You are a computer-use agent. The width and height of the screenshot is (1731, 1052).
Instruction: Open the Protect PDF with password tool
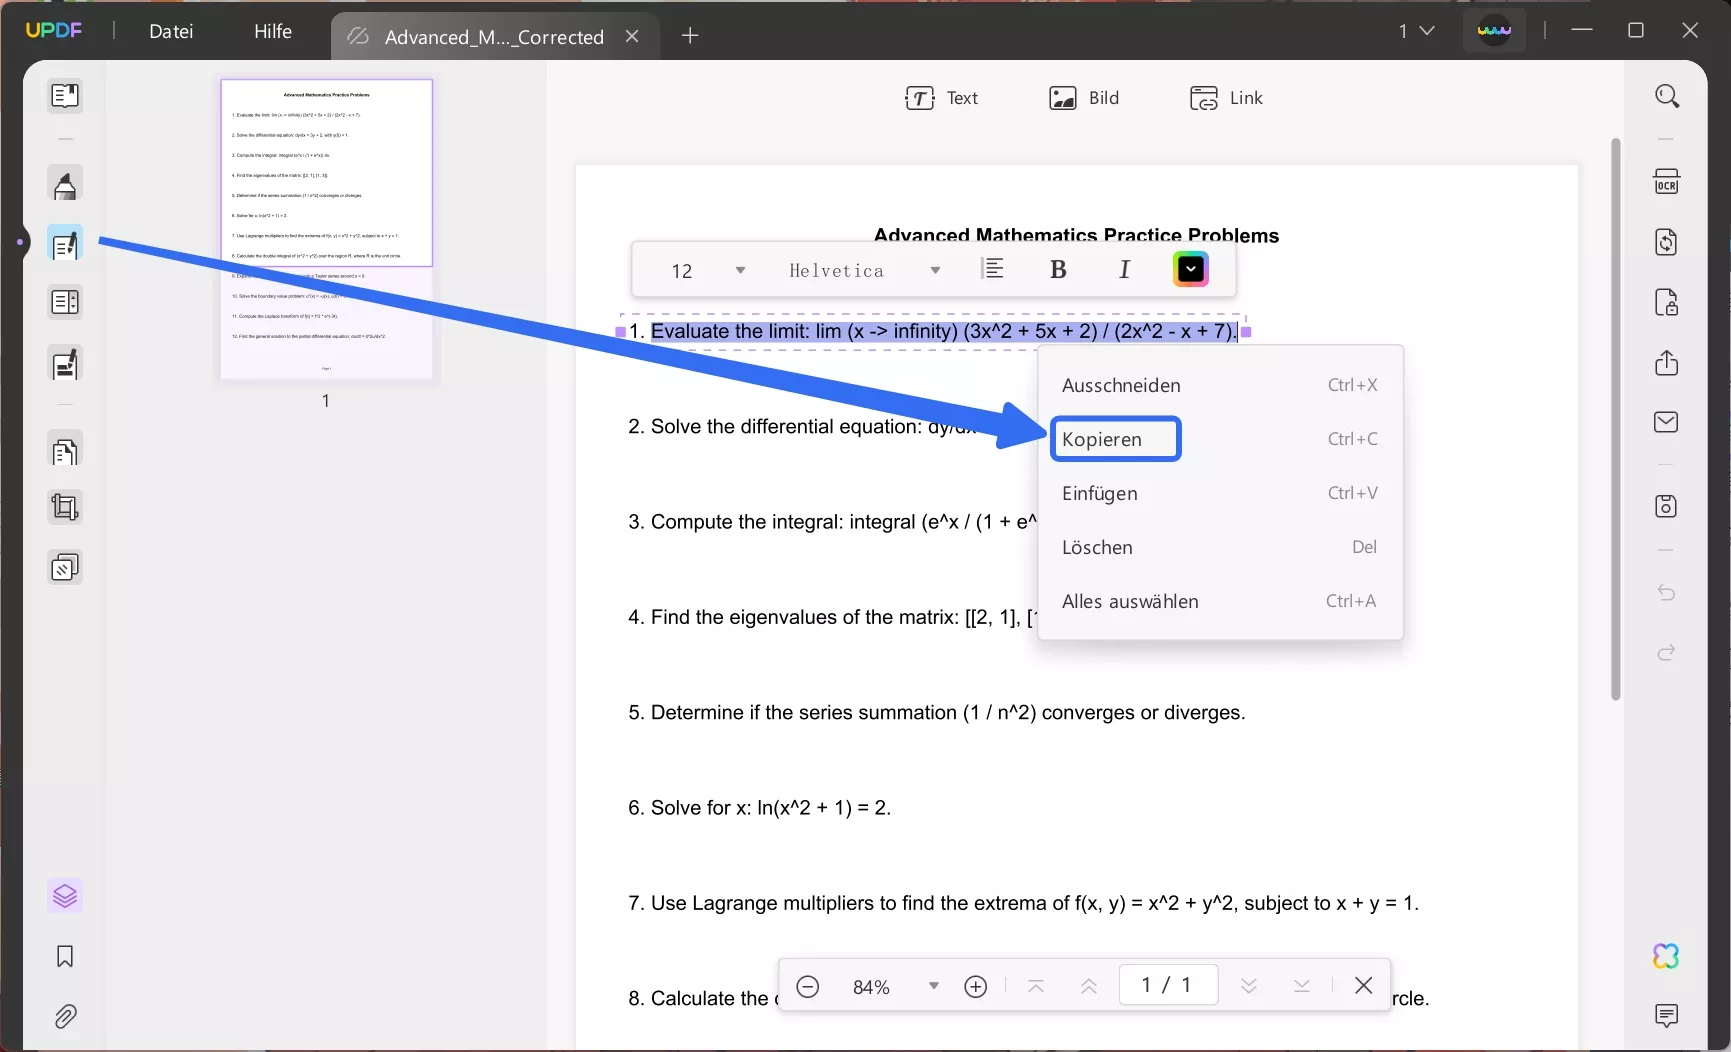coord(1667,302)
